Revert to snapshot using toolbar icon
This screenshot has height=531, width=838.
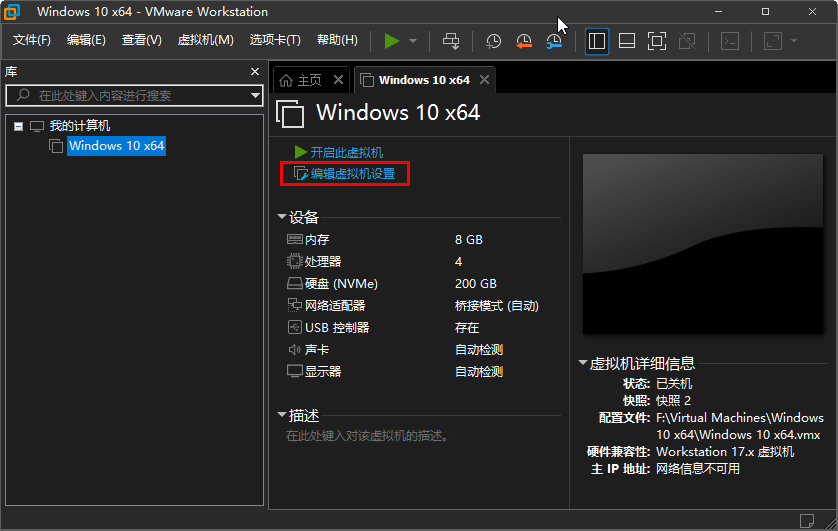pyautogui.click(x=524, y=41)
